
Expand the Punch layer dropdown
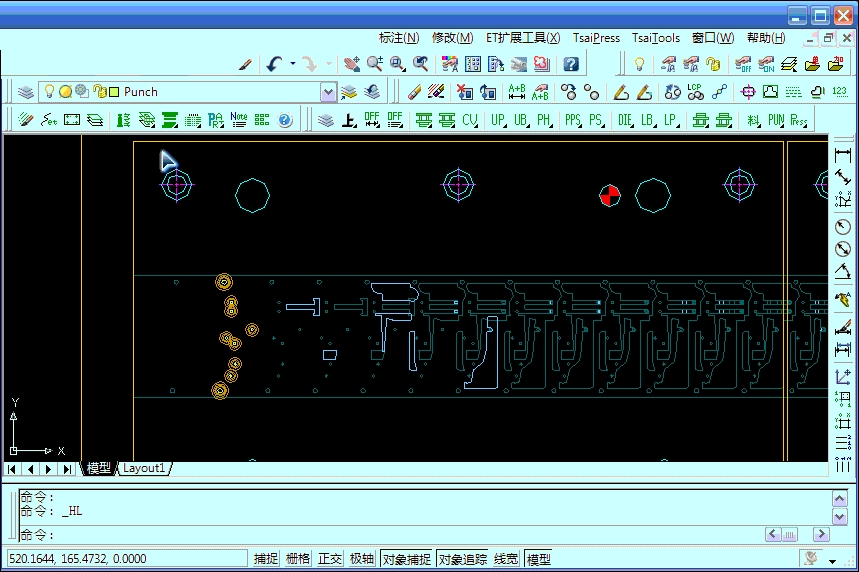click(x=328, y=92)
